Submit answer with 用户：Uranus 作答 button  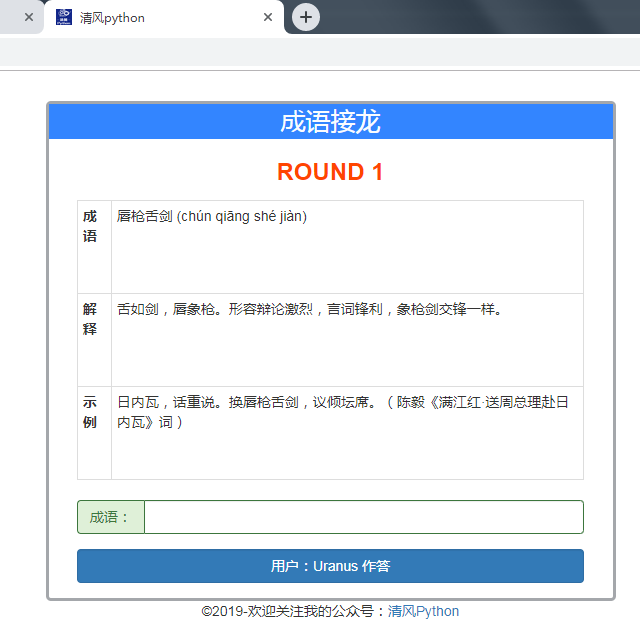pyautogui.click(x=330, y=566)
